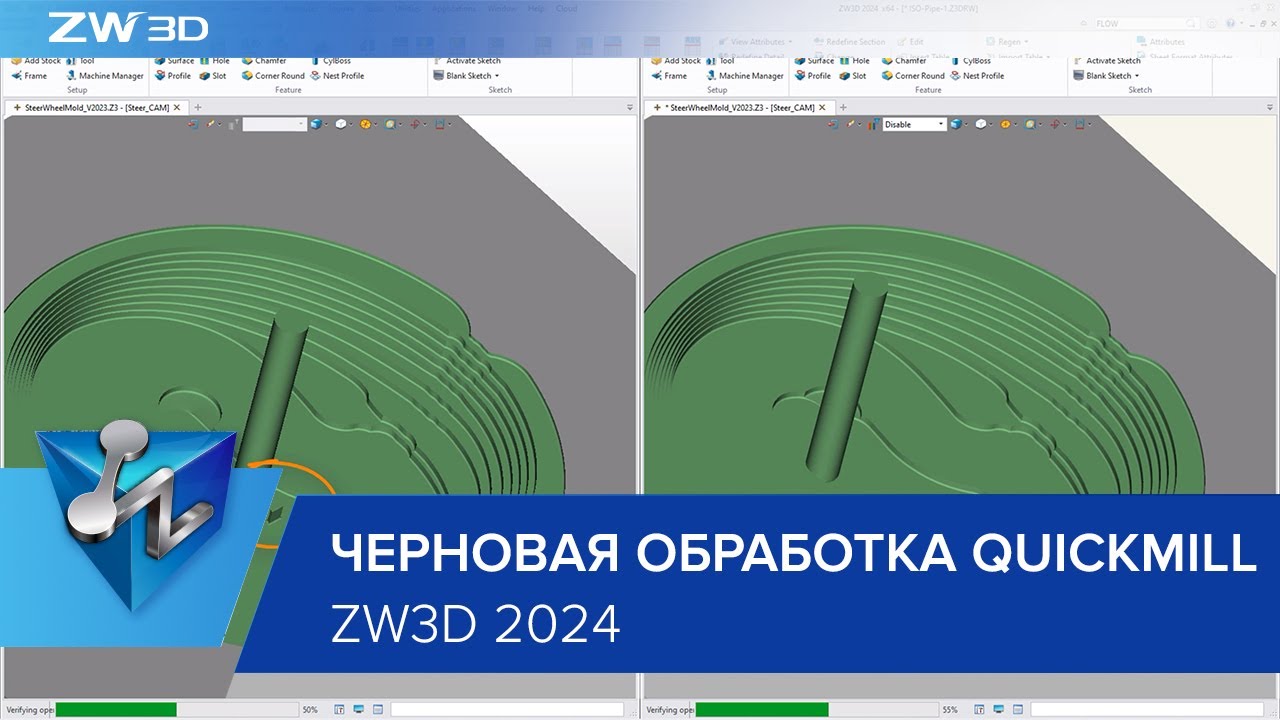Click Frame tool in right window

tap(669, 76)
